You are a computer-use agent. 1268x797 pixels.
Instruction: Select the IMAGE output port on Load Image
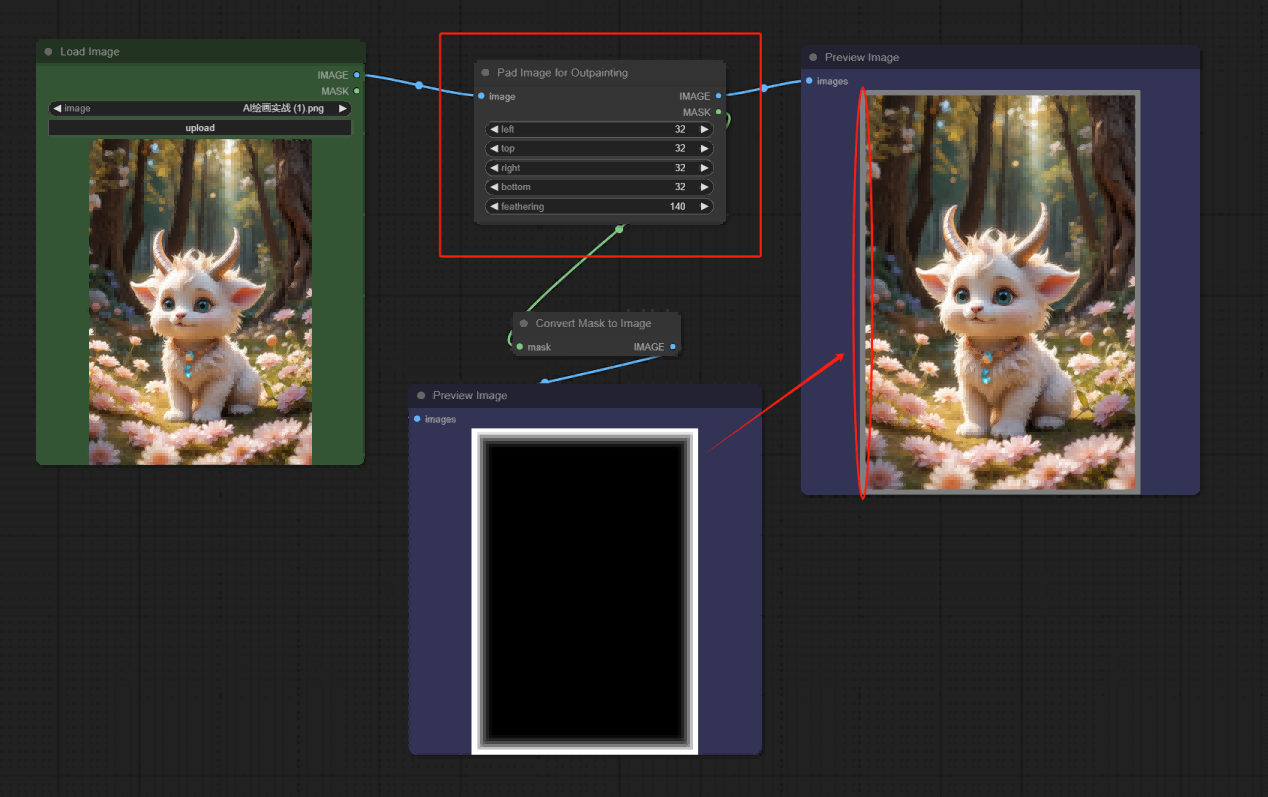pyautogui.click(x=357, y=75)
